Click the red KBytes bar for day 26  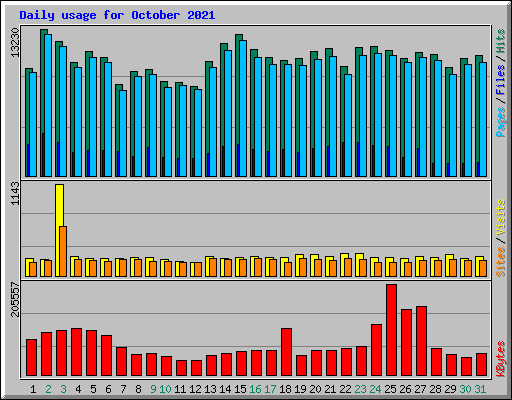406,343
